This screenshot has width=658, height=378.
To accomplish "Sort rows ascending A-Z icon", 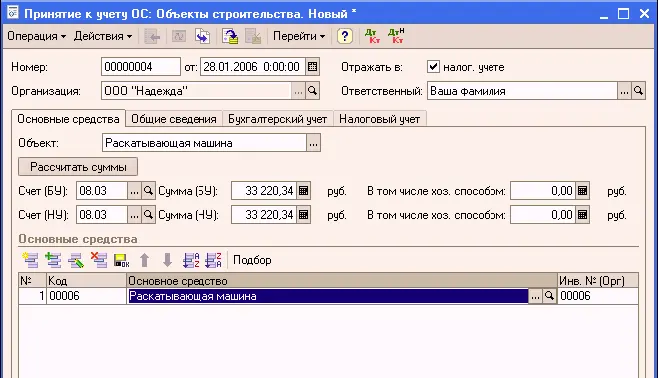I will 191,260.
